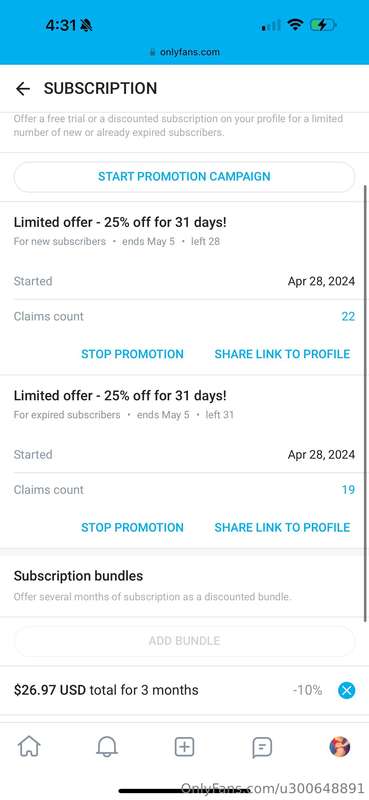The width and height of the screenshot is (369, 800).
Task: Go back using the arrow beside SUBSCRIPTION
Action: point(23,89)
